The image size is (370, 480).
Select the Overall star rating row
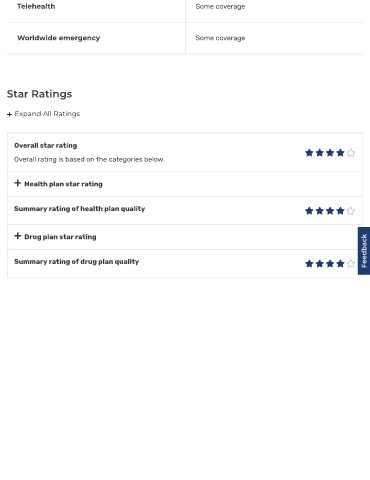pyautogui.click(x=185, y=152)
